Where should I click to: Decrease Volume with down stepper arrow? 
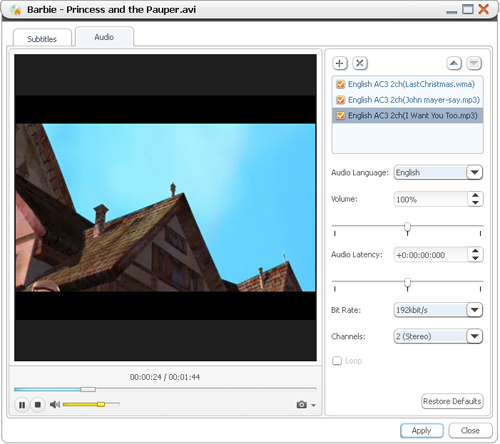475,203
